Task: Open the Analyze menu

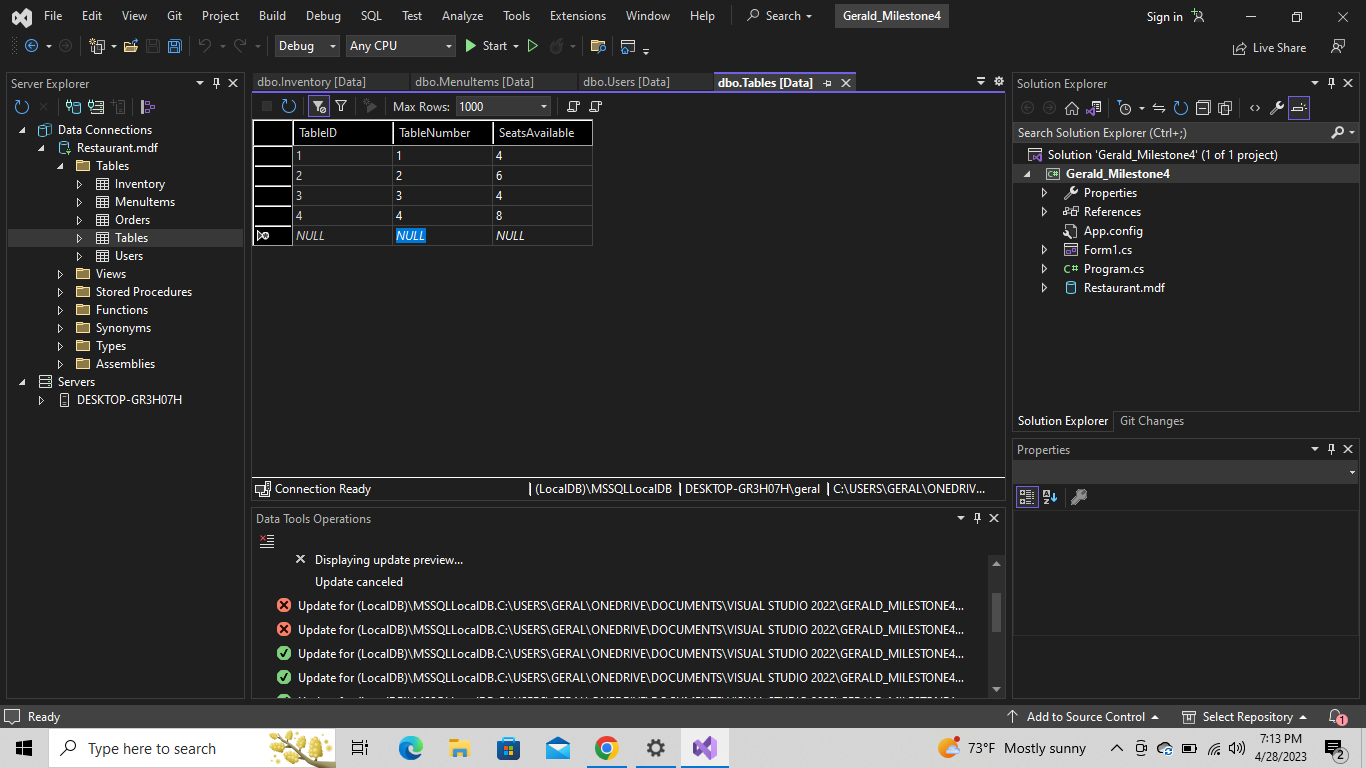Action: (x=462, y=15)
